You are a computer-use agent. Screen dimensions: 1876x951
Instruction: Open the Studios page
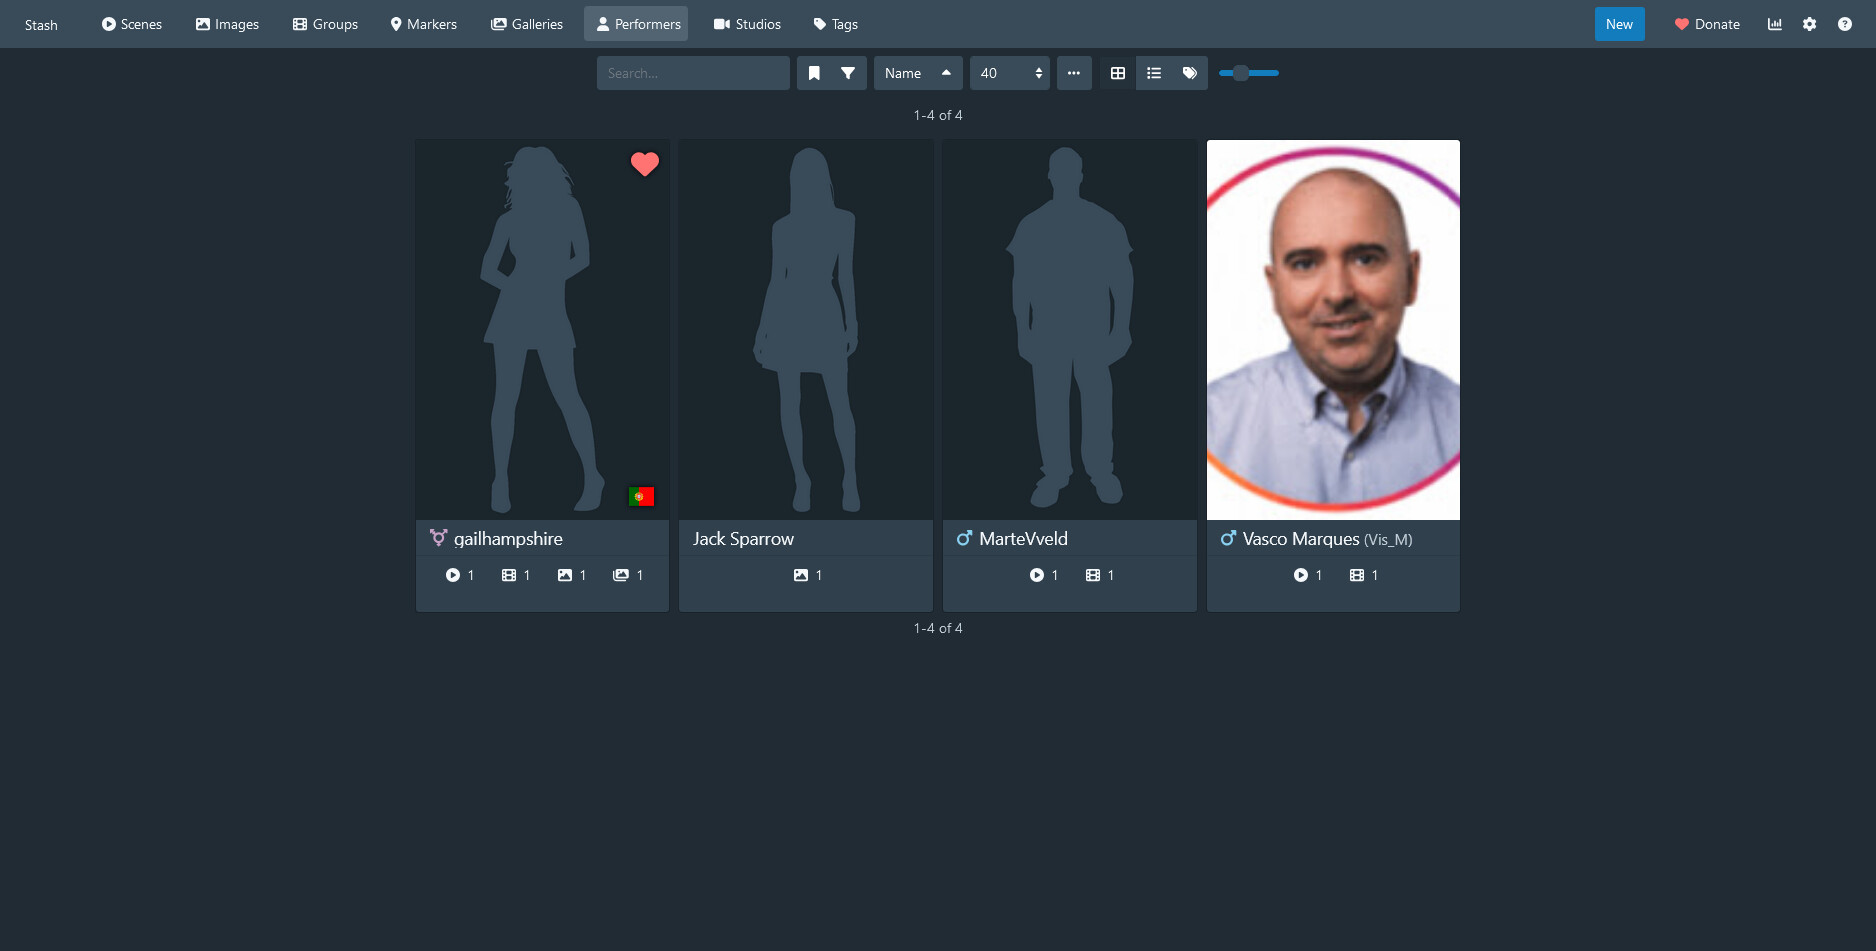[747, 24]
